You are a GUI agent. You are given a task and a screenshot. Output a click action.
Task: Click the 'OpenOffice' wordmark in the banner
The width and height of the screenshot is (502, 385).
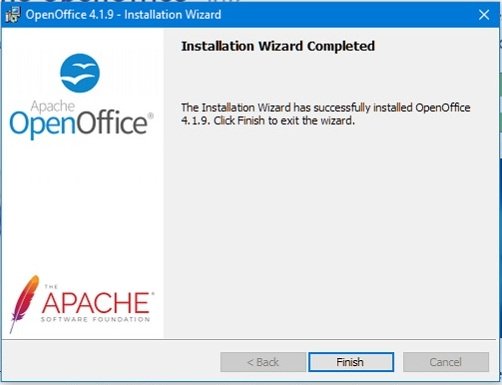[78, 124]
